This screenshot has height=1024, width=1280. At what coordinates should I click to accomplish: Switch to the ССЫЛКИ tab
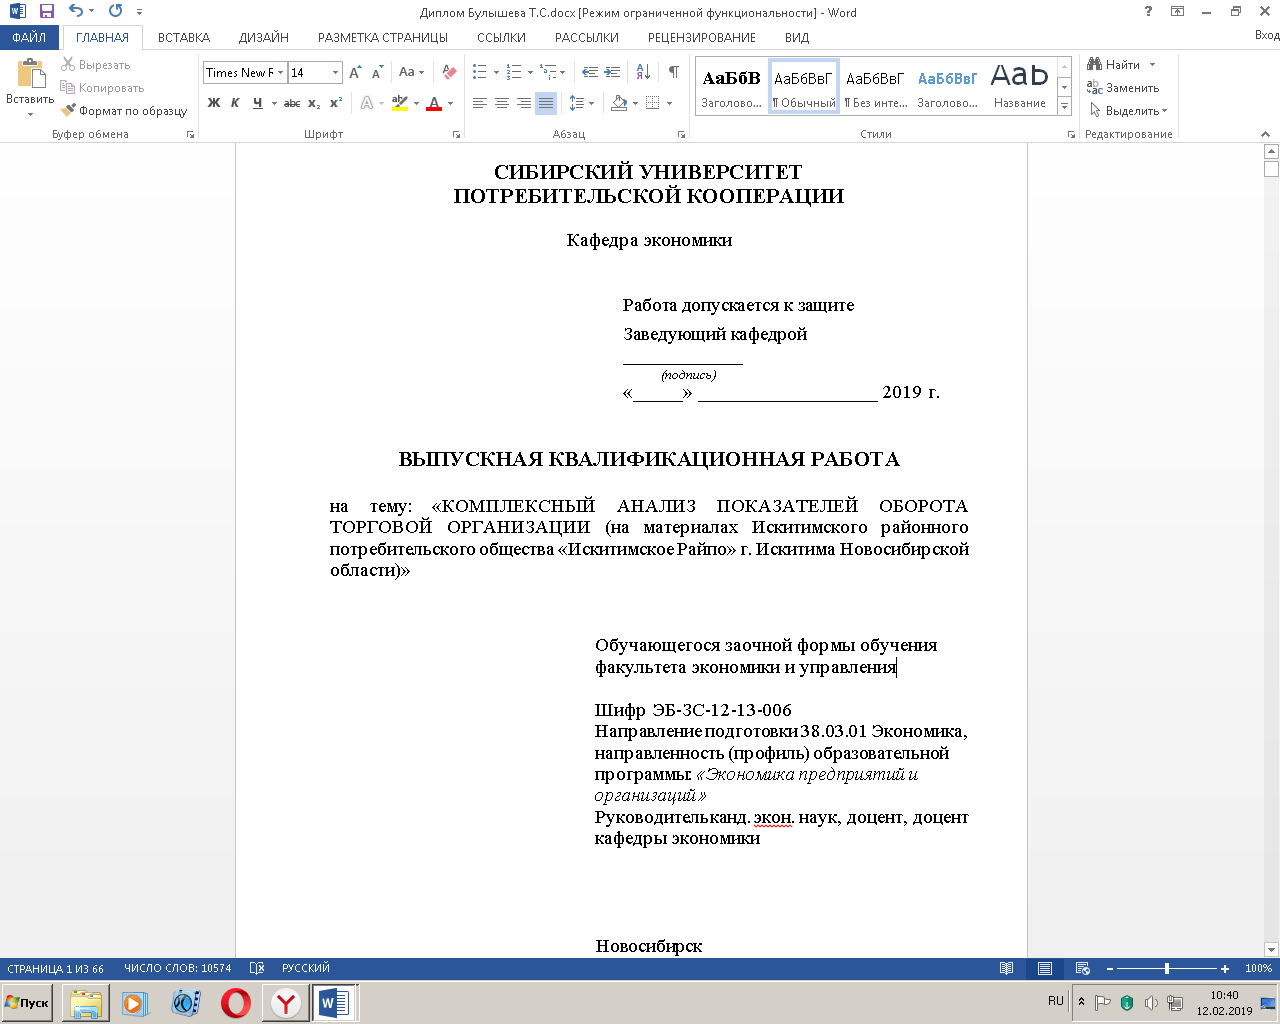pos(501,37)
